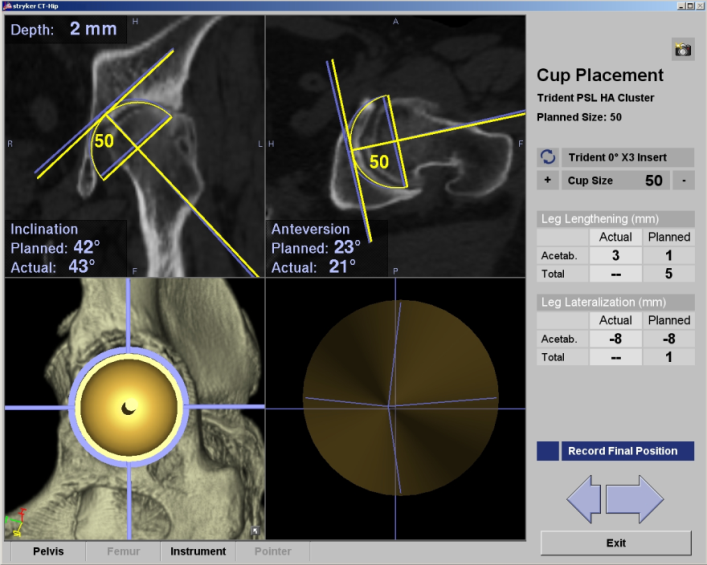The width and height of the screenshot is (707, 565).
Task: Decrease cup size with minus button
Action: click(684, 180)
